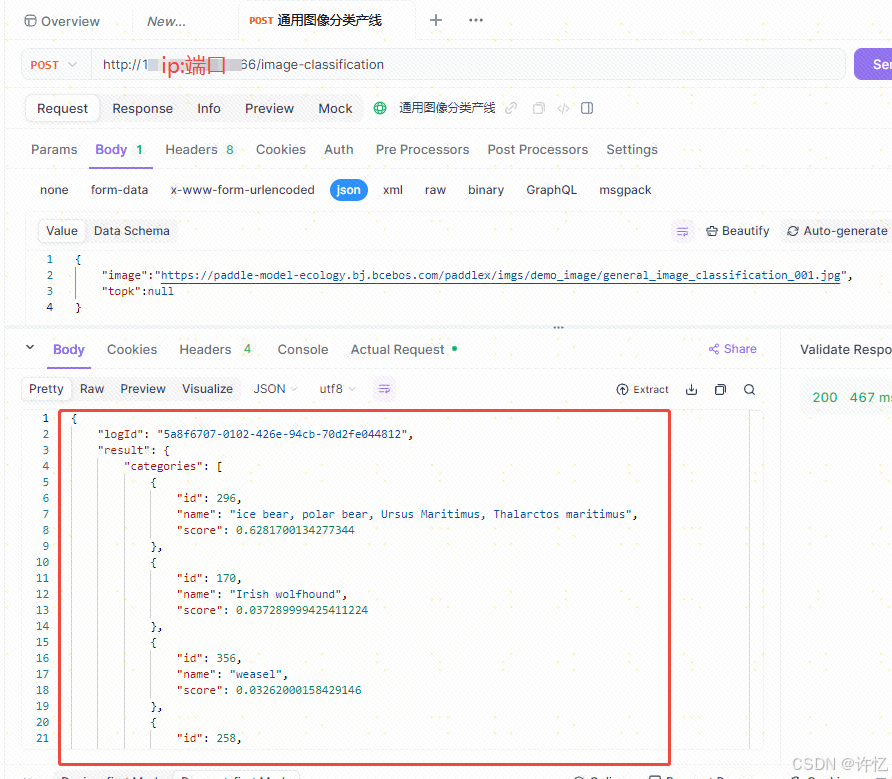Open the response Headers 4 tab
Image resolution: width=892 pixels, height=779 pixels.
[x=215, y=349]
